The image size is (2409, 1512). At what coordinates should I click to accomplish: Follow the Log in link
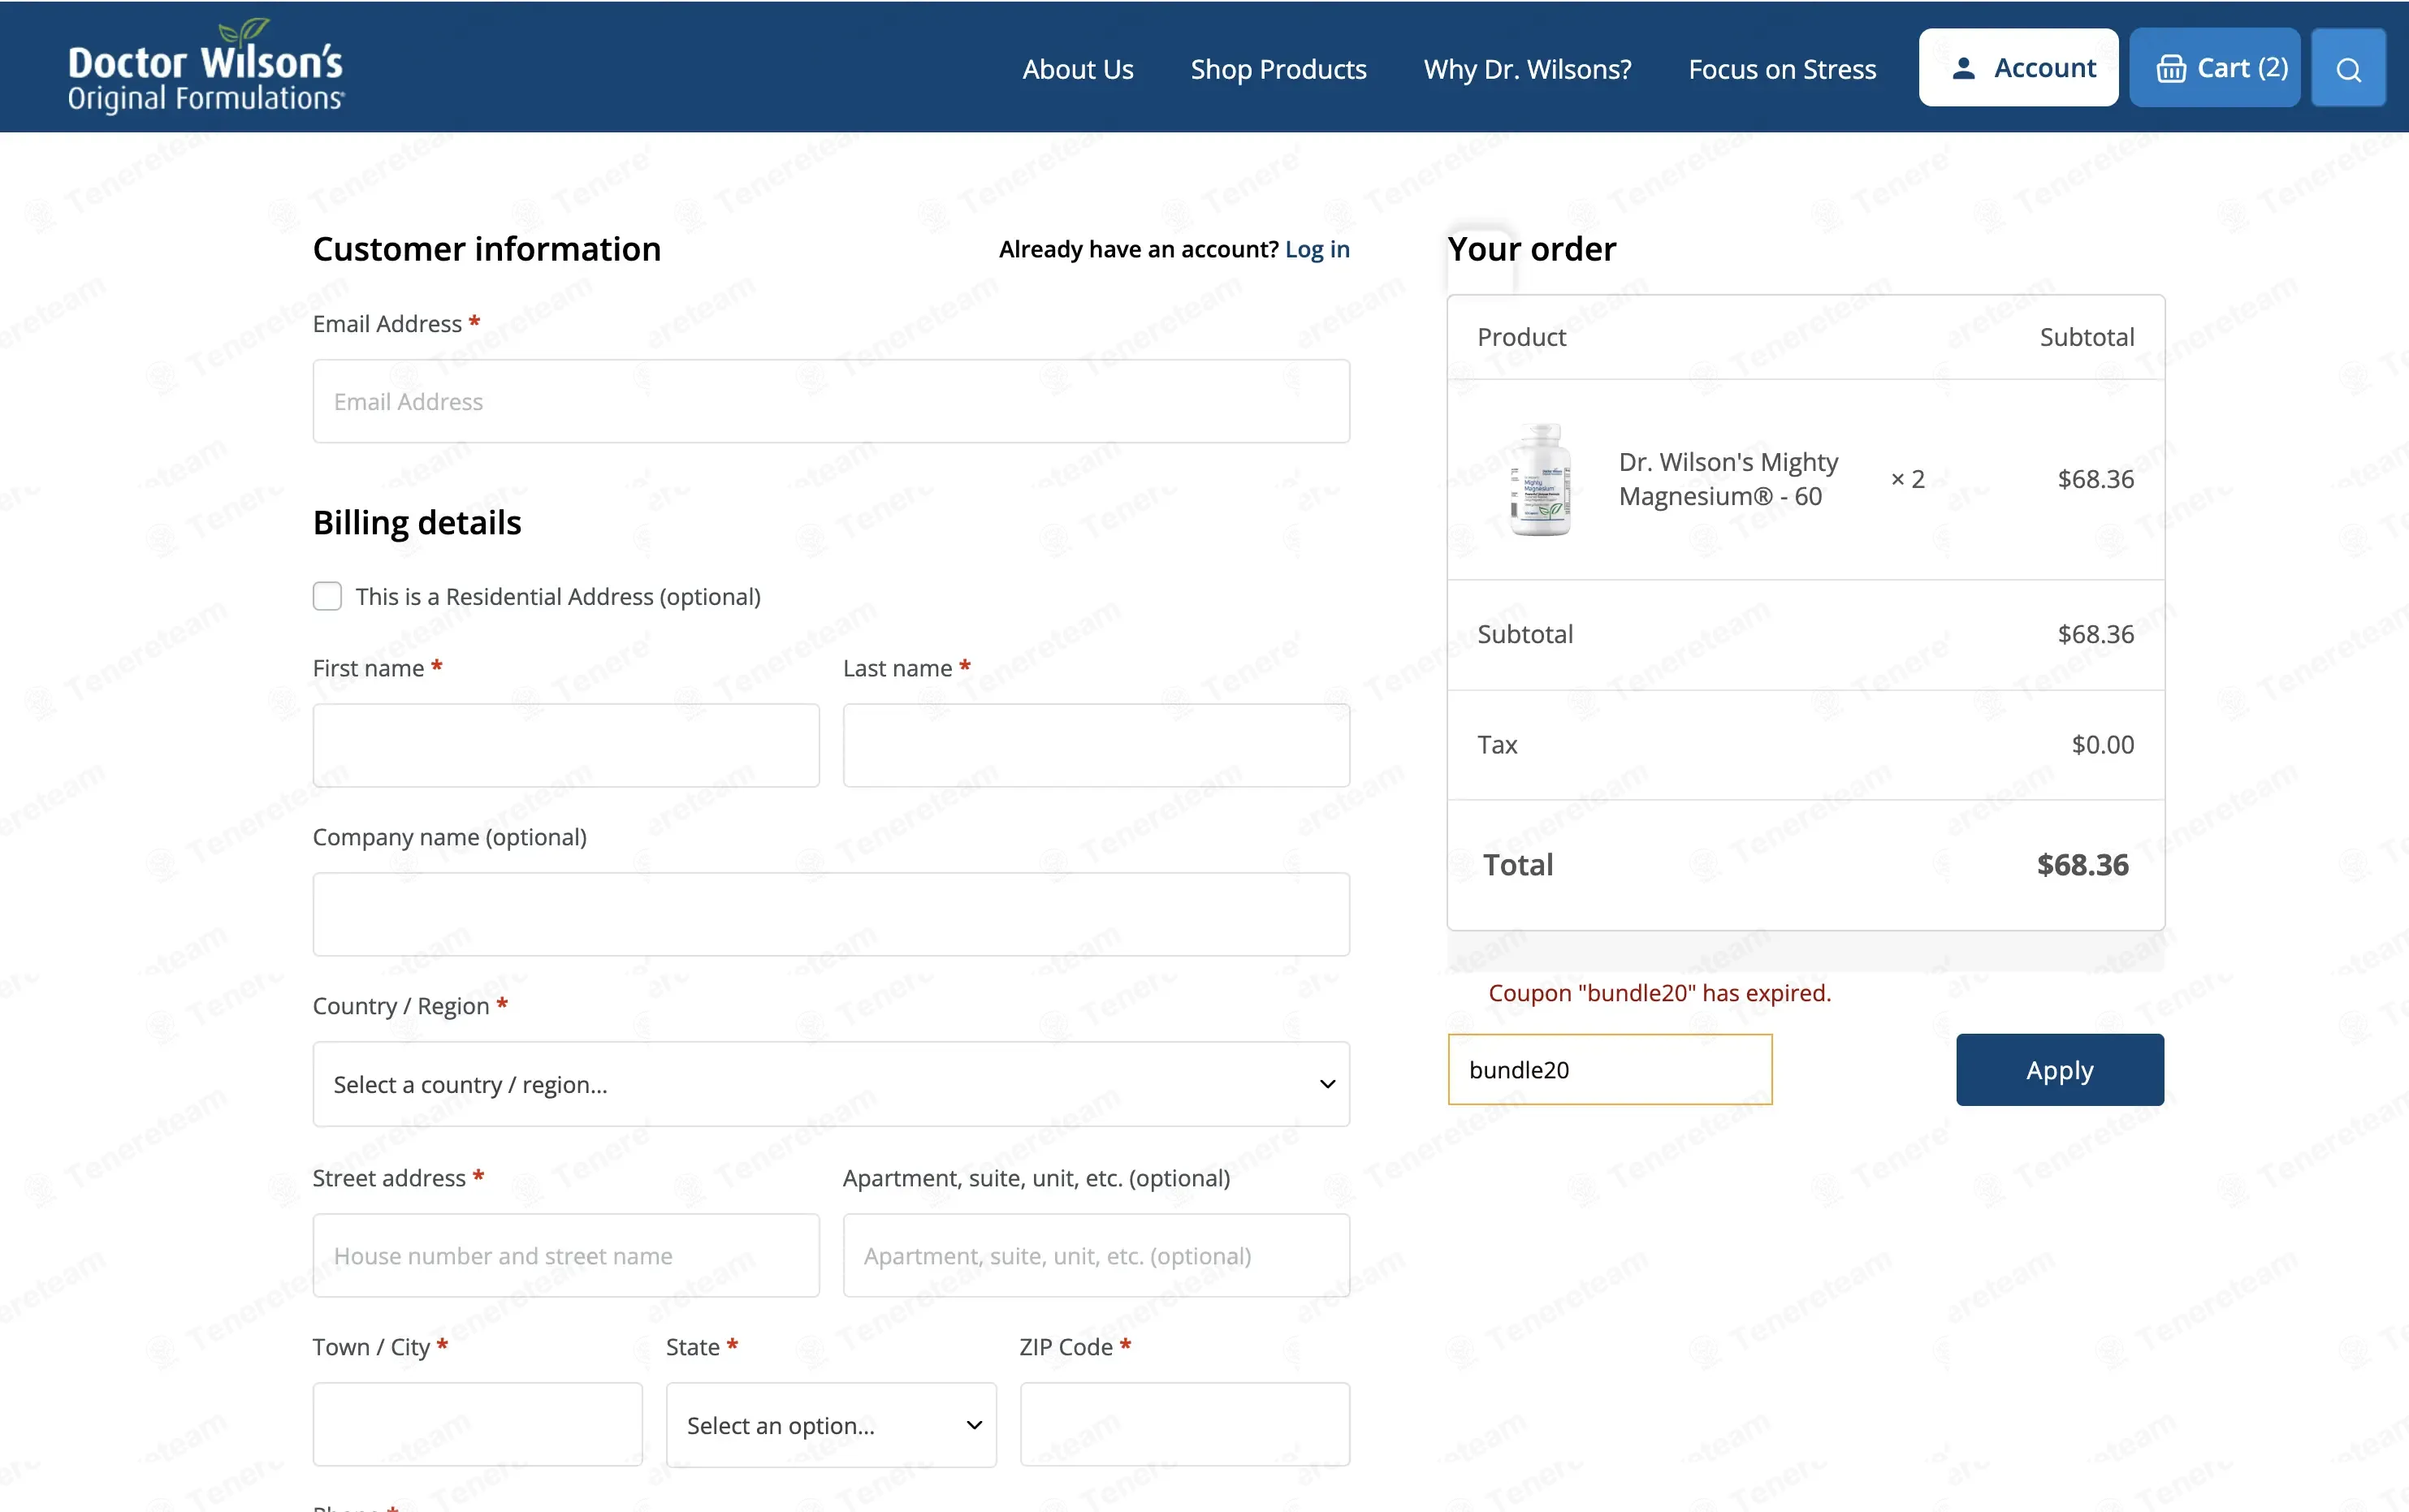pos(1317,249)
